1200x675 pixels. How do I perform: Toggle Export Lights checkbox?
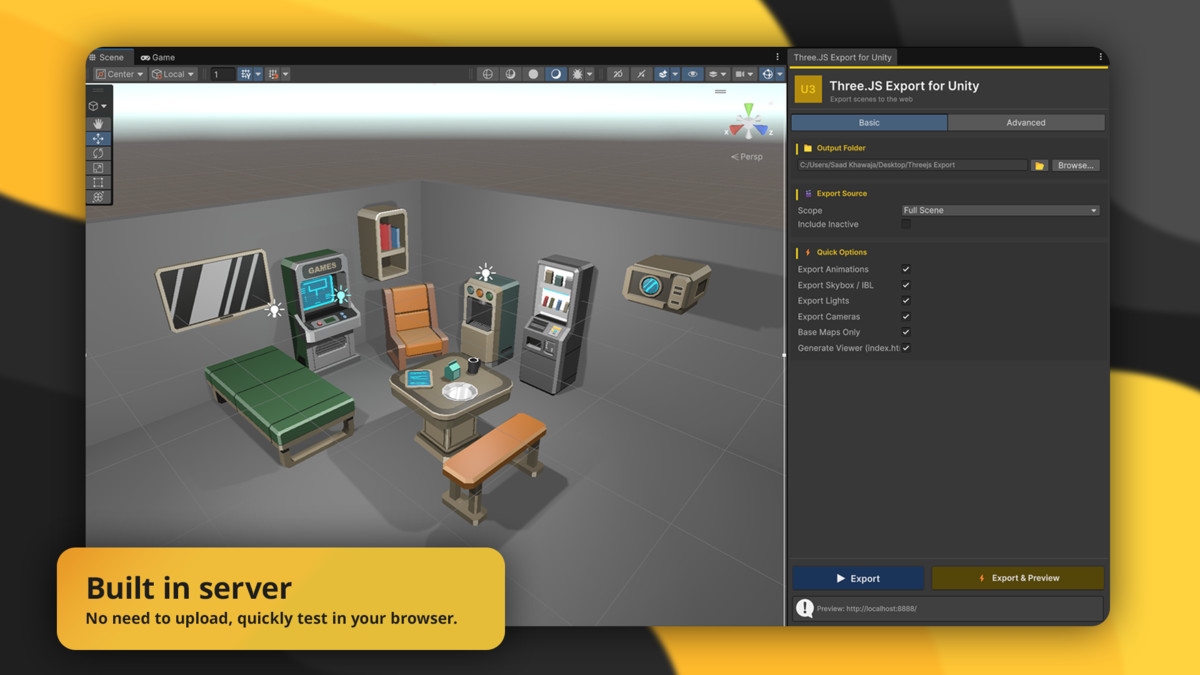[906, 300]
